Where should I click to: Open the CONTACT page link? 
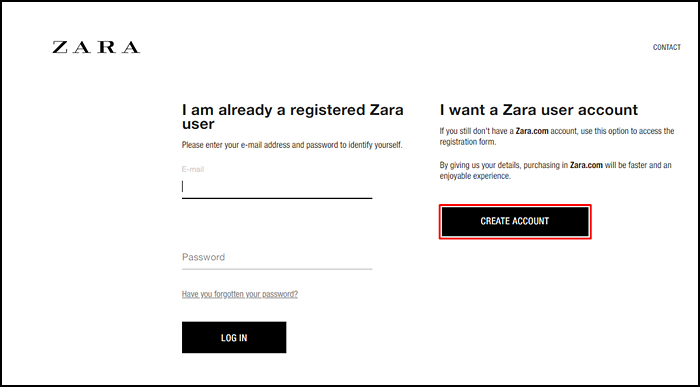click(667, 47)
